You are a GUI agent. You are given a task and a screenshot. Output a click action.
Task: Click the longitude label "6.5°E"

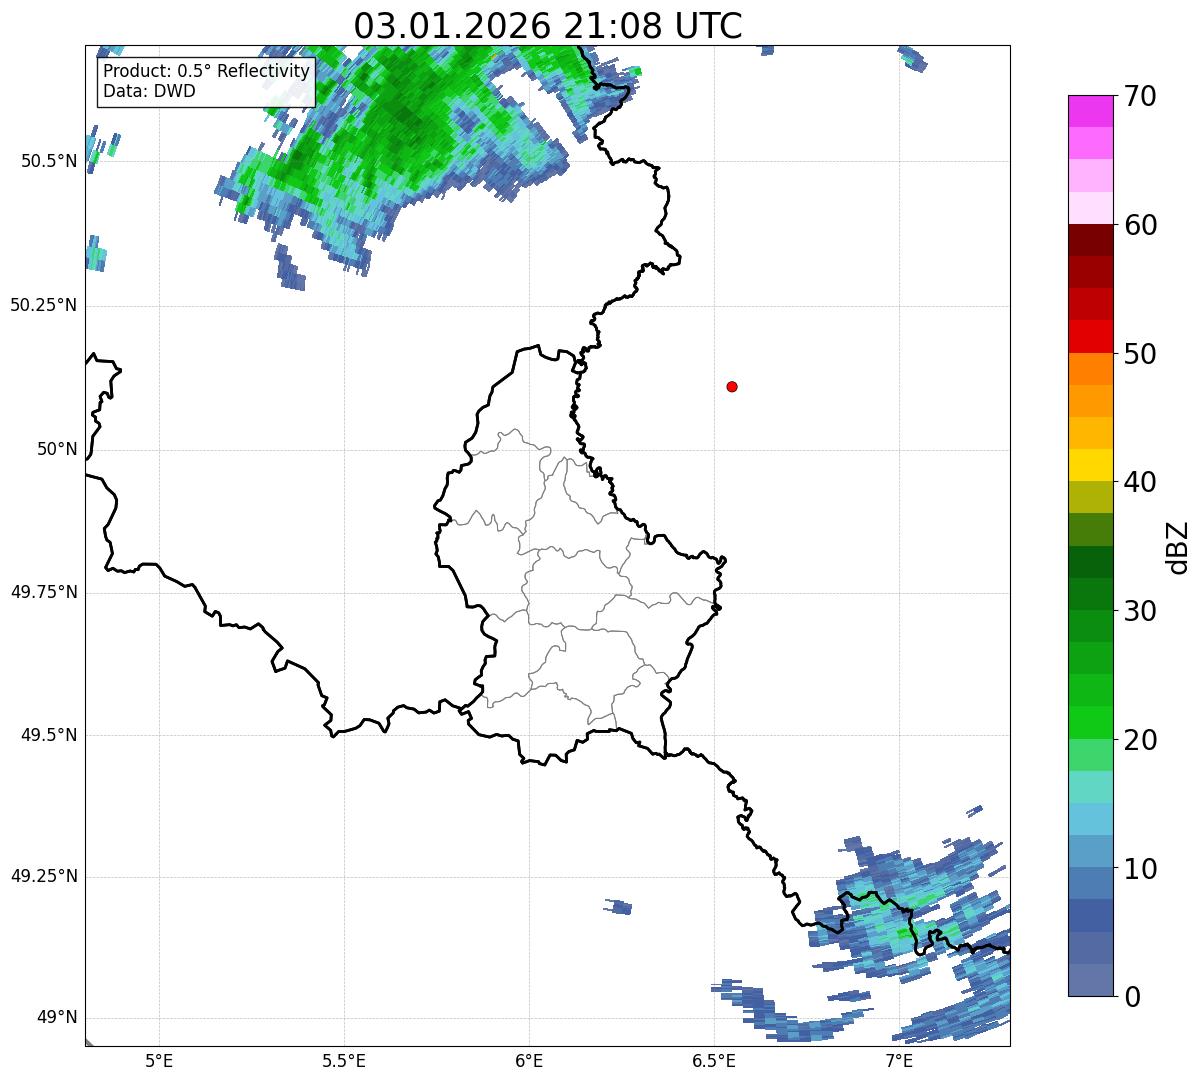[714, 1060]
